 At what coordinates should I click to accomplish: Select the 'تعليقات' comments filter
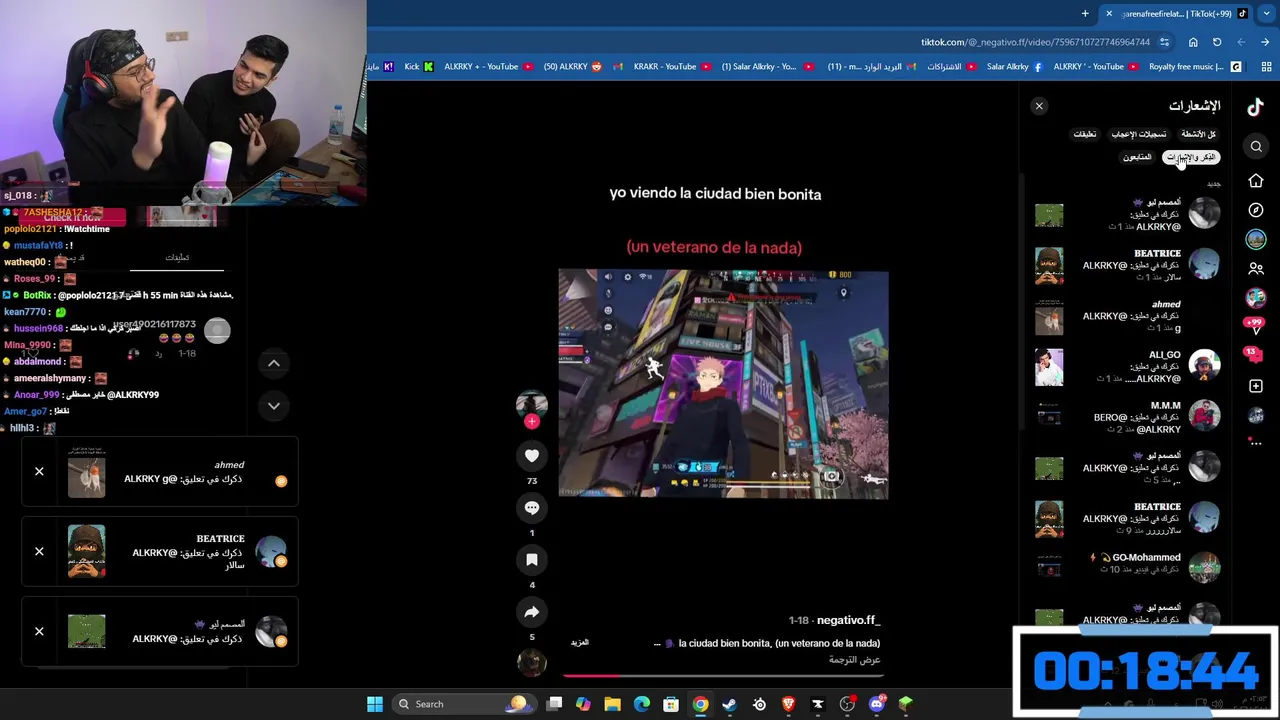coord(1085,134)
